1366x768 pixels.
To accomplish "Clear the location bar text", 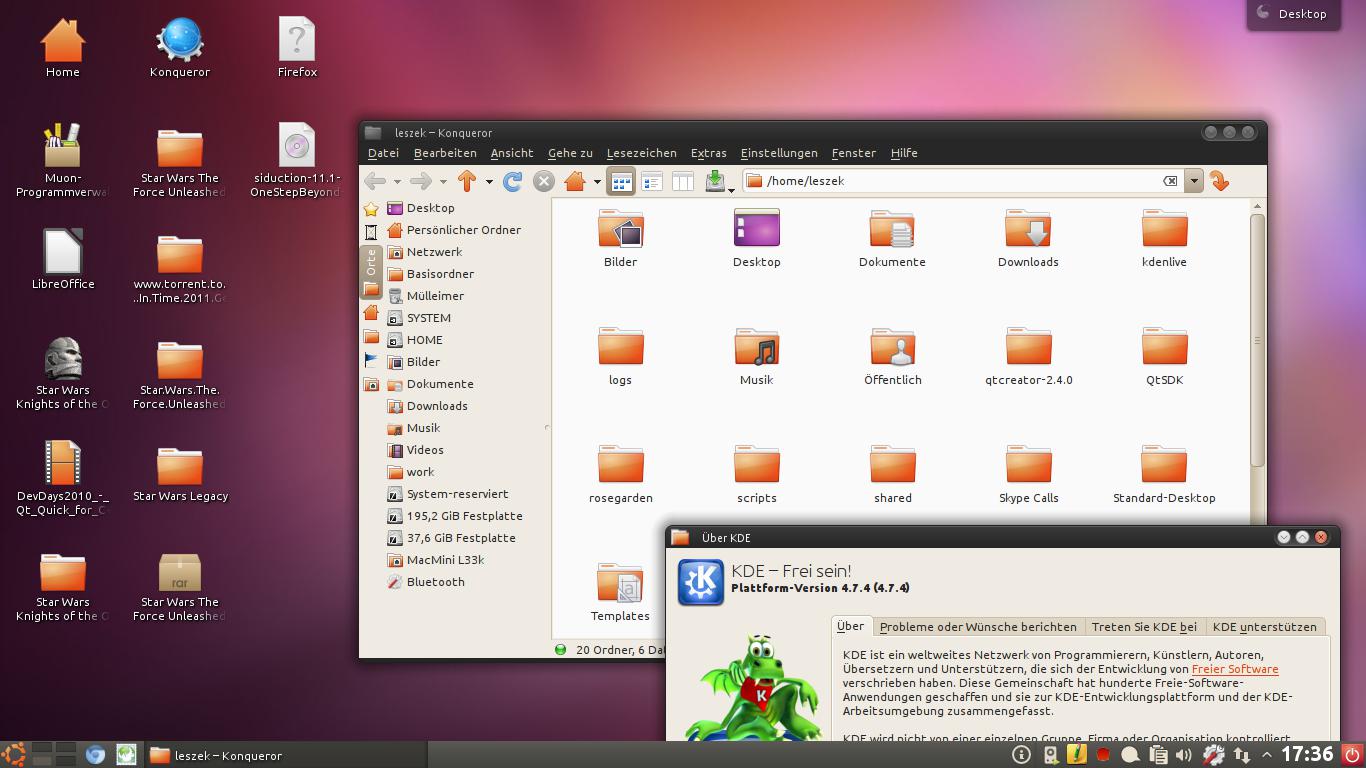I will coord(1170,181).
